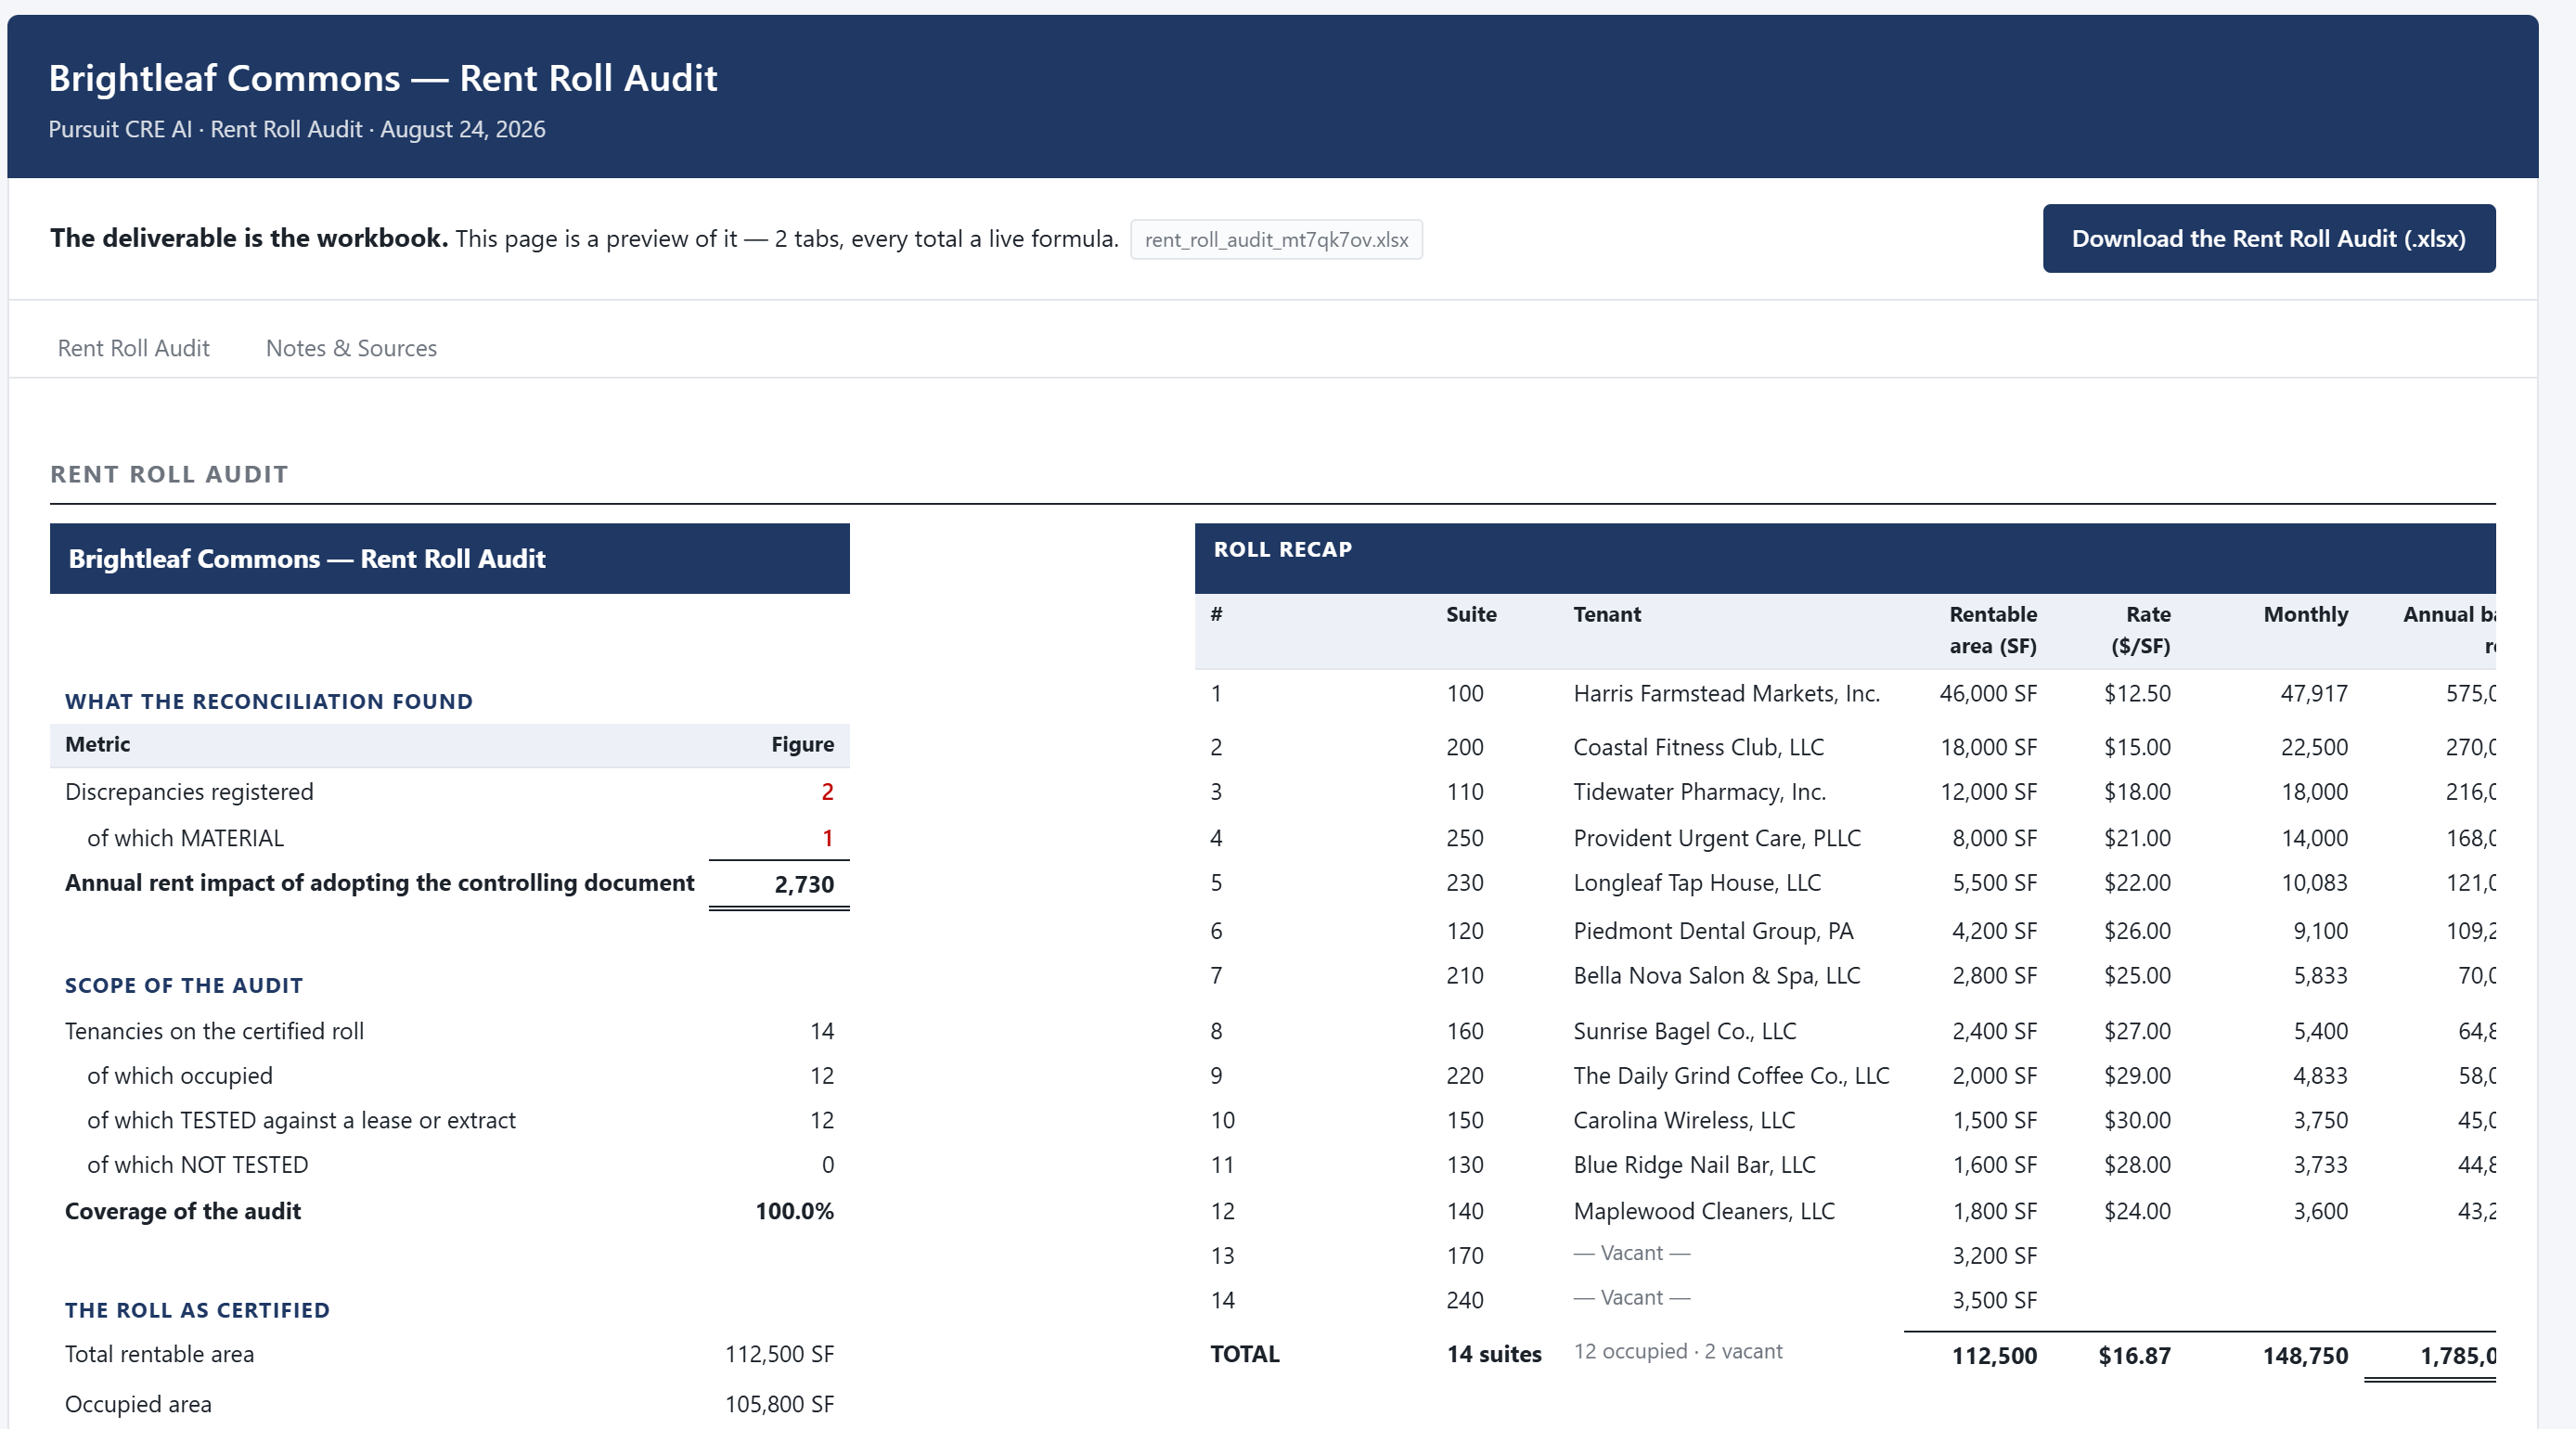The height and width of the screenshot is (1429, 2576).
Task: Select the '14 suites' total cell
Action: coord(1494,1354)
